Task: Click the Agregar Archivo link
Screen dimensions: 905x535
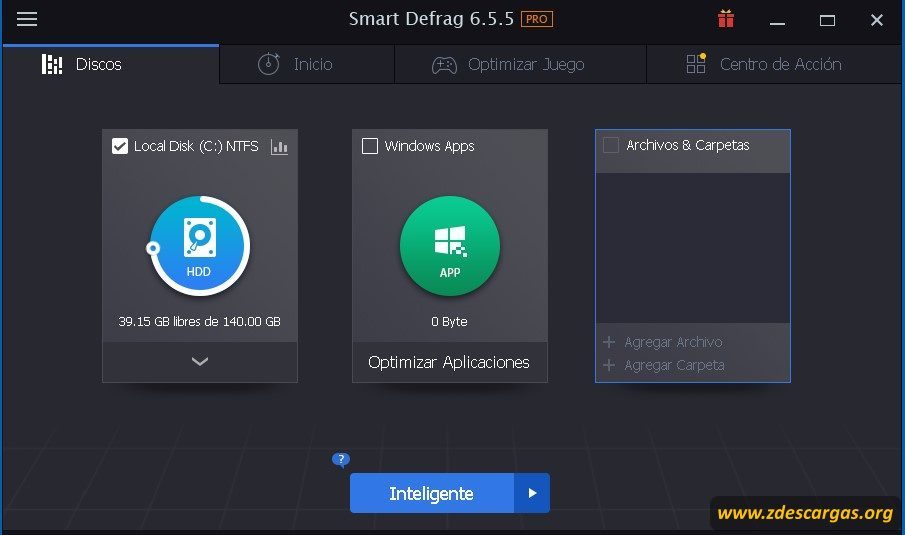Action: [x=673, y=342]
